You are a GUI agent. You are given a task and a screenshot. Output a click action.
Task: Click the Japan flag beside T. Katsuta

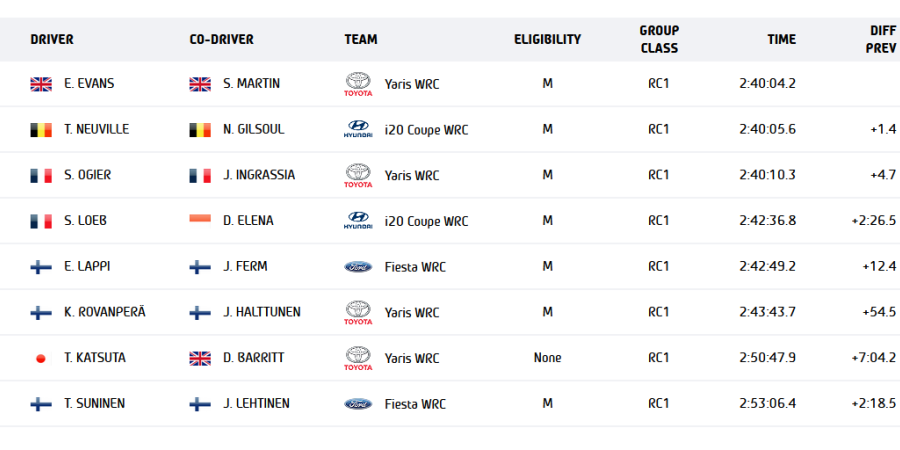[41, 358]
